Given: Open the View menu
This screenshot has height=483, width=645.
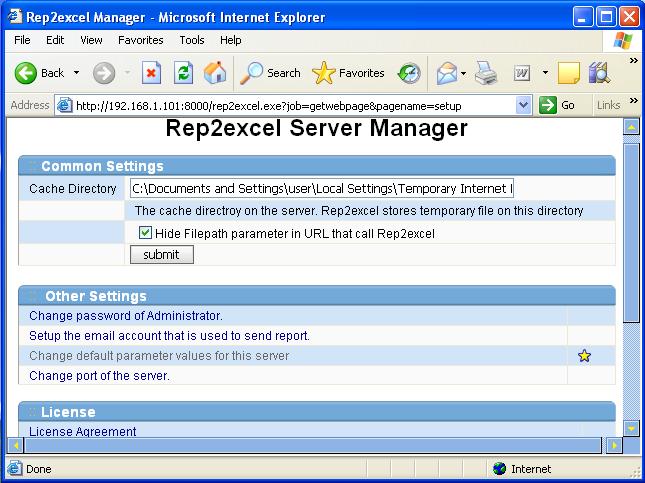Looking at the screenshot, I should point(91,40).
